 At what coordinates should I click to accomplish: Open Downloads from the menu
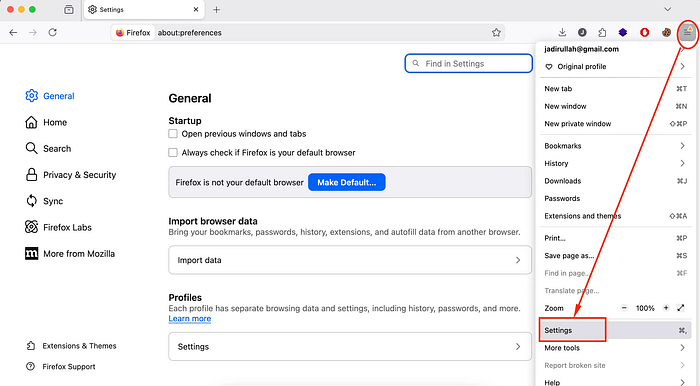coord(616,181)
